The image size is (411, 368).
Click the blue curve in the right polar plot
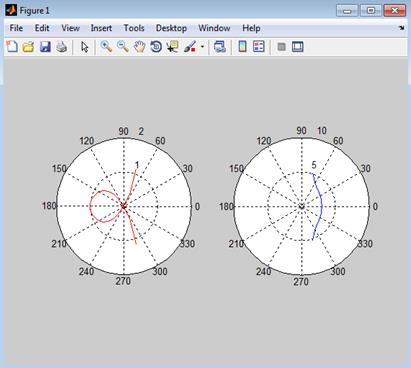coord(321,206)
